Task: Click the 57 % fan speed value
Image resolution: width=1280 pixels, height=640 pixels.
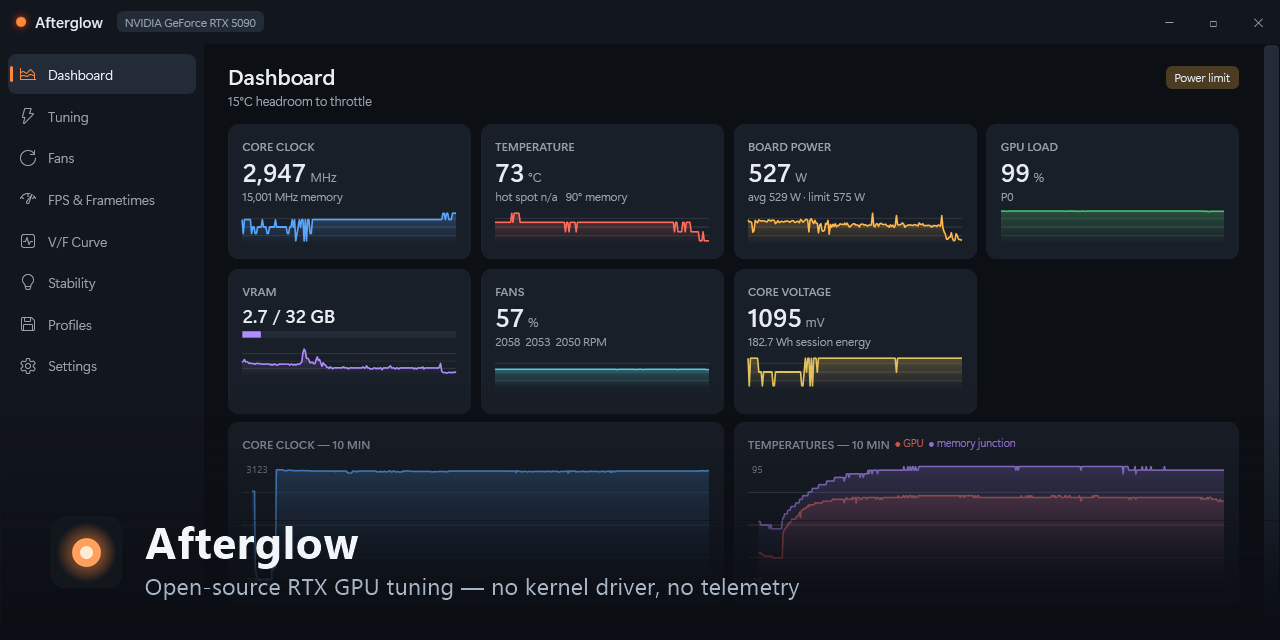Action: (x=517, y=319)
